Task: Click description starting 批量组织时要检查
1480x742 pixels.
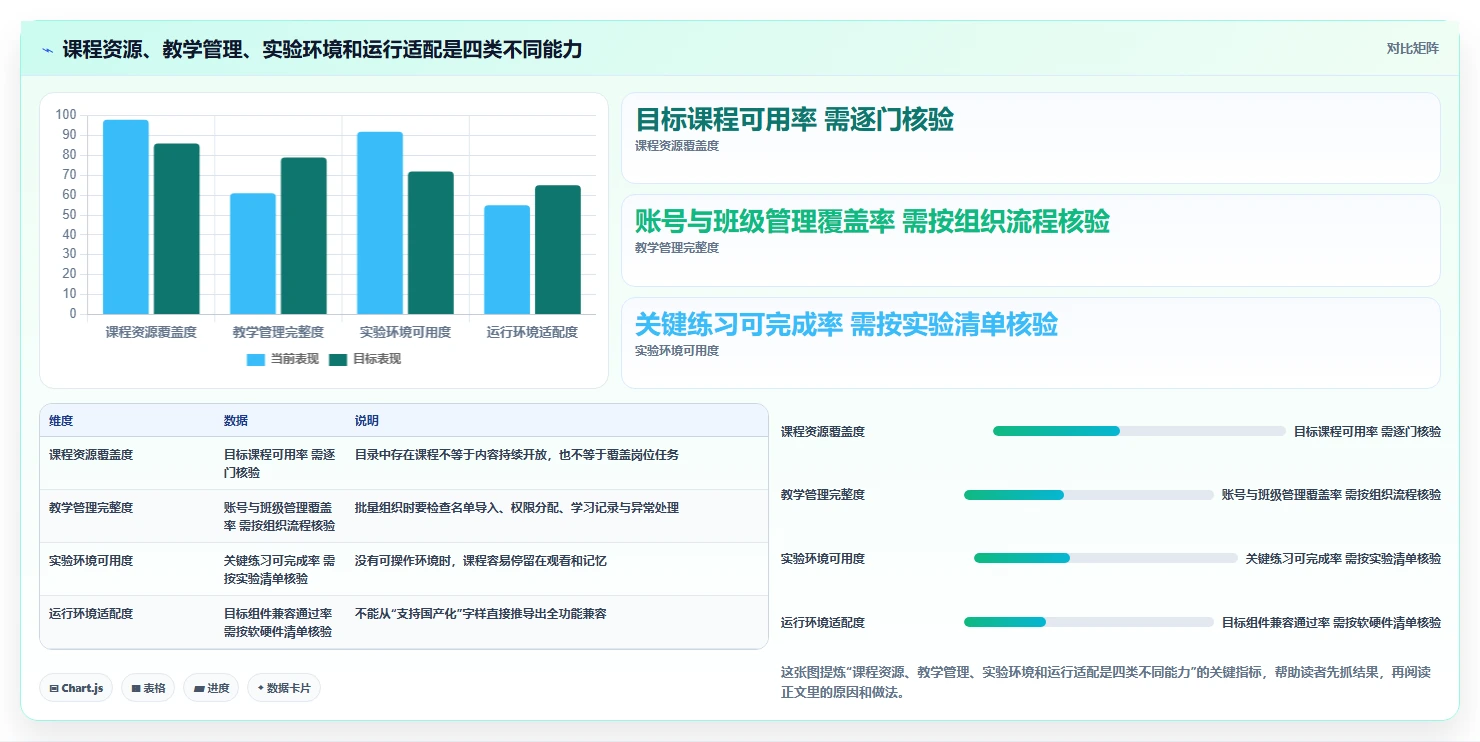Action: [517, 507]
